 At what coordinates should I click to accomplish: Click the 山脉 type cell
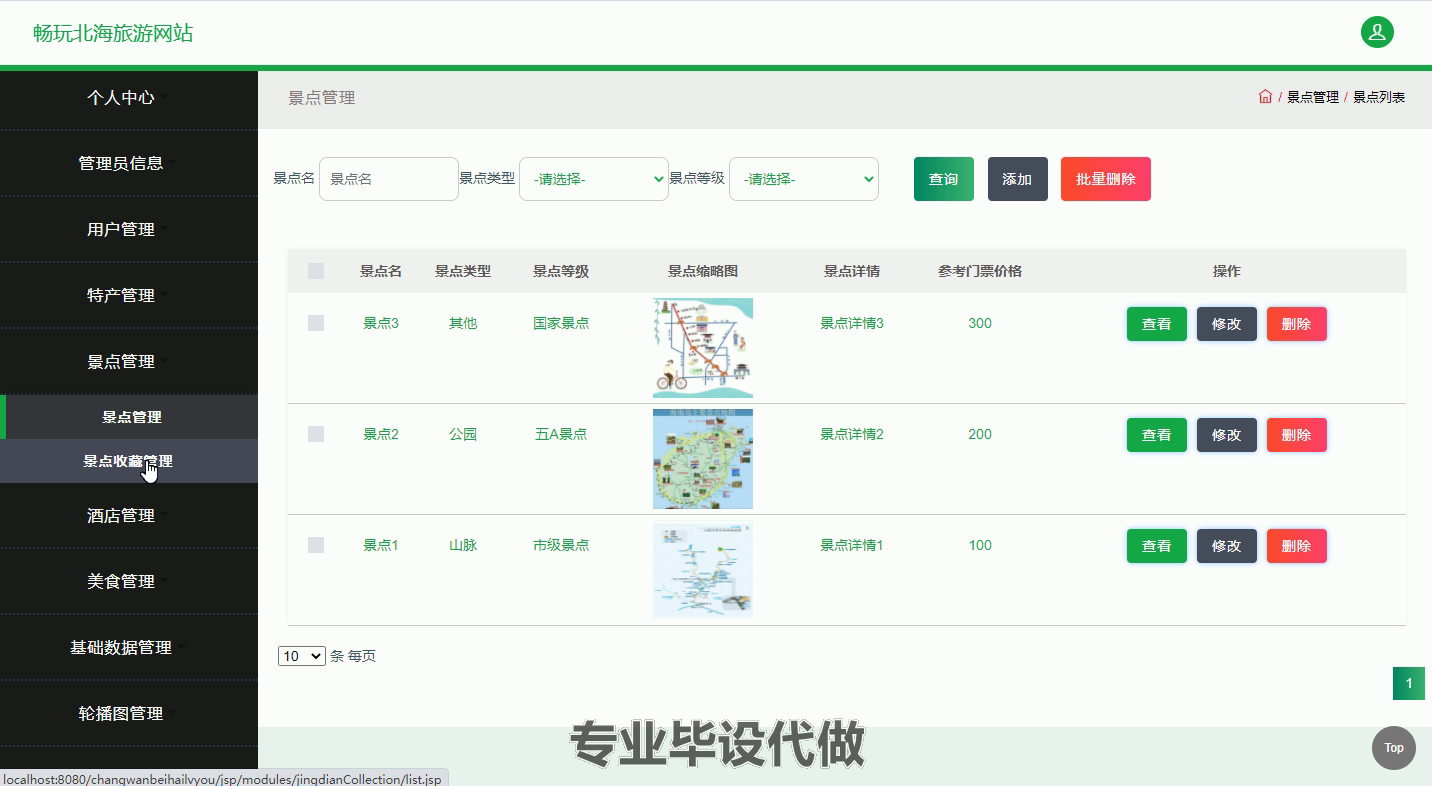463,545
